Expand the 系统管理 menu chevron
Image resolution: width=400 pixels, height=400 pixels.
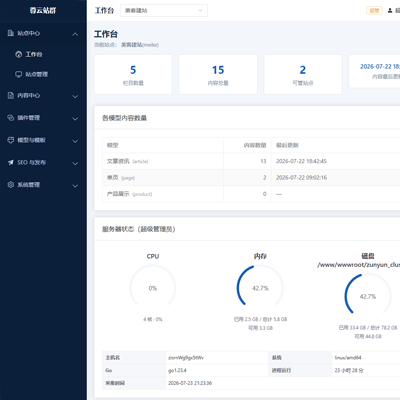tap(75, 186)
